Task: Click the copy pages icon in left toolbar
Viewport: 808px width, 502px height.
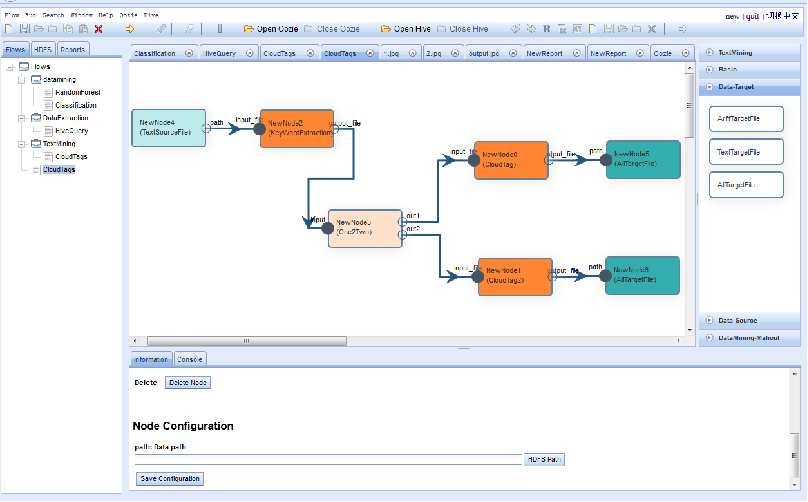Action: pos(68,29)
